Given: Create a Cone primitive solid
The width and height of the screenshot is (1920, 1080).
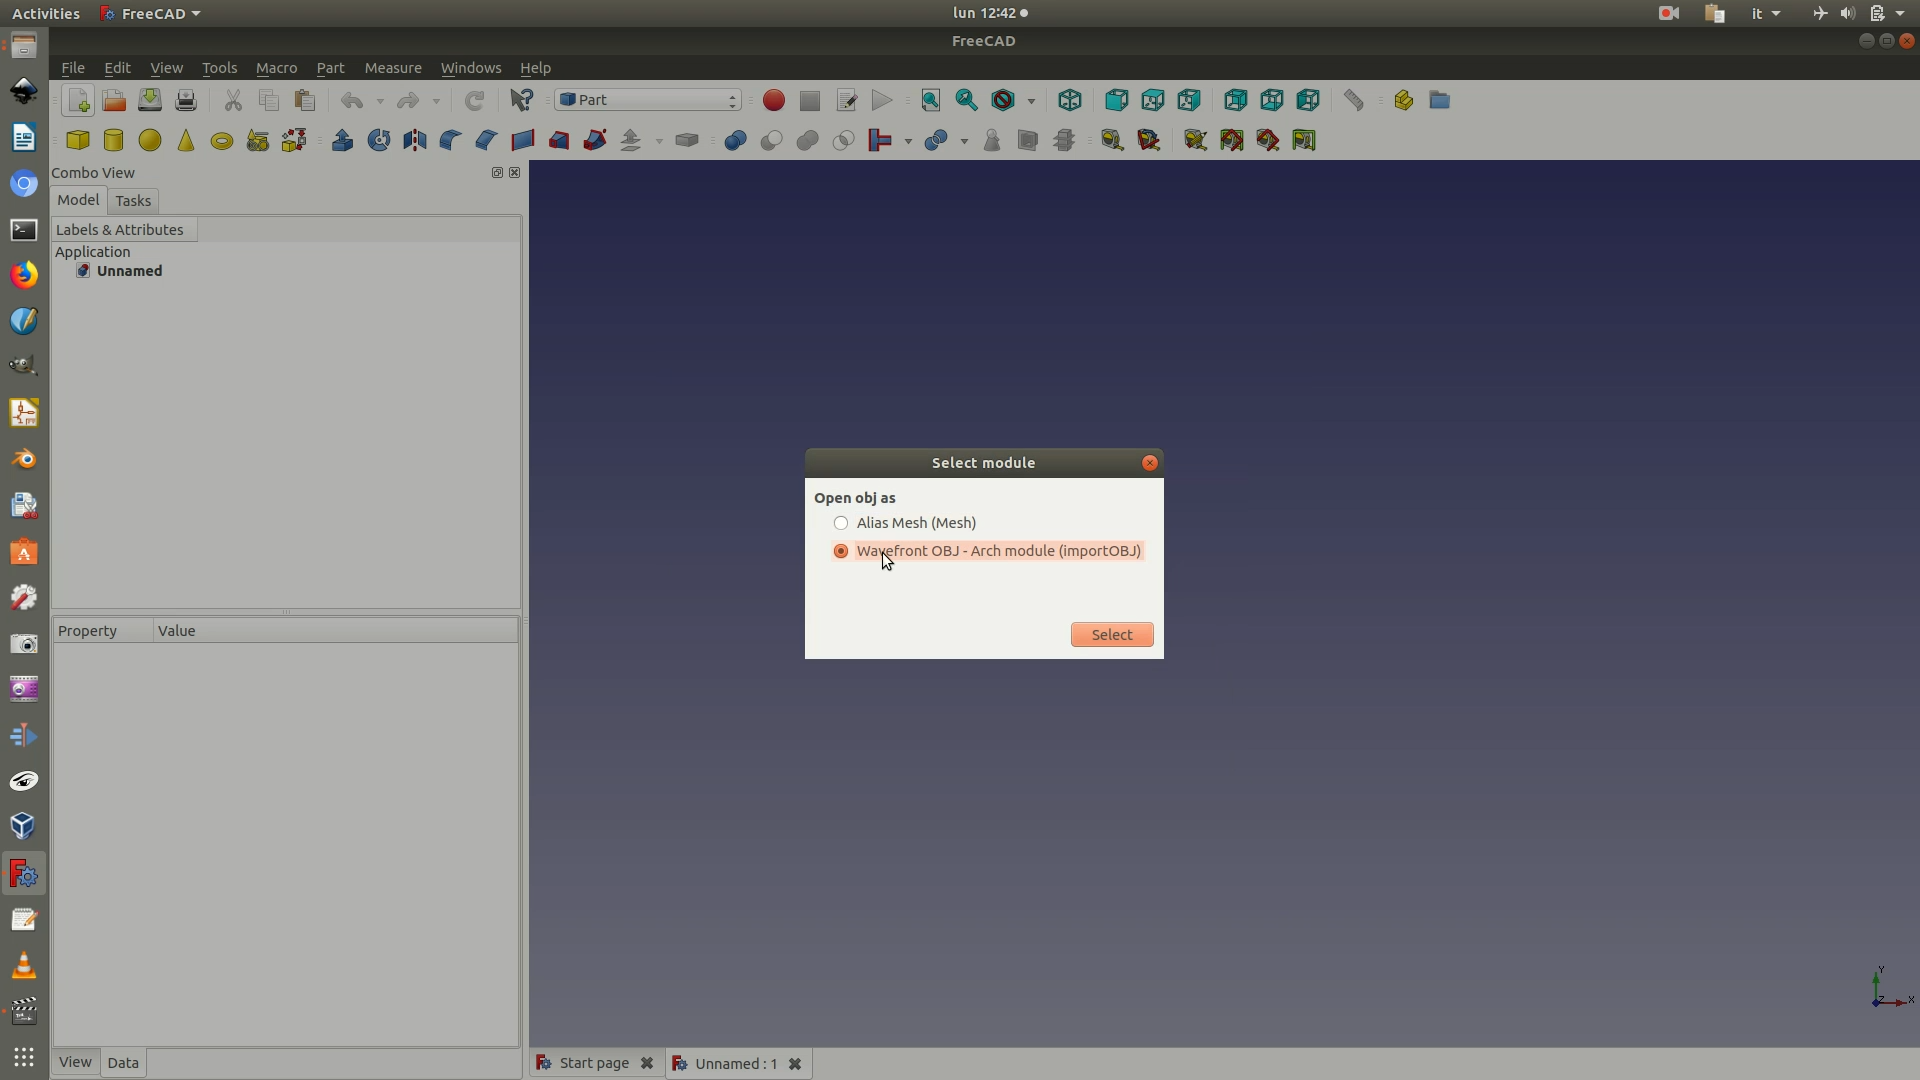Looking at the screenshot, I should [186, 140].
